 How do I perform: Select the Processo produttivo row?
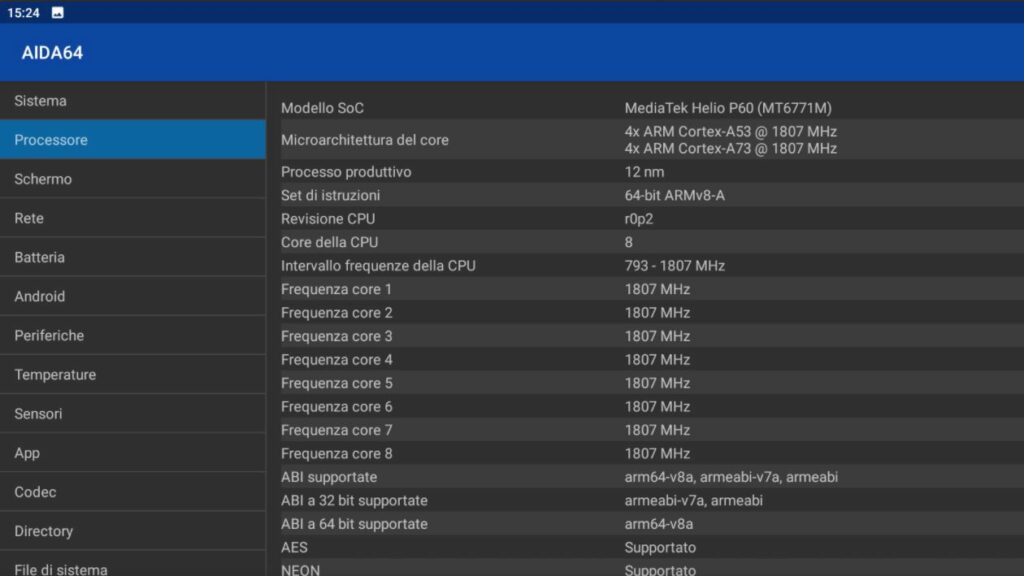point(645,172)
